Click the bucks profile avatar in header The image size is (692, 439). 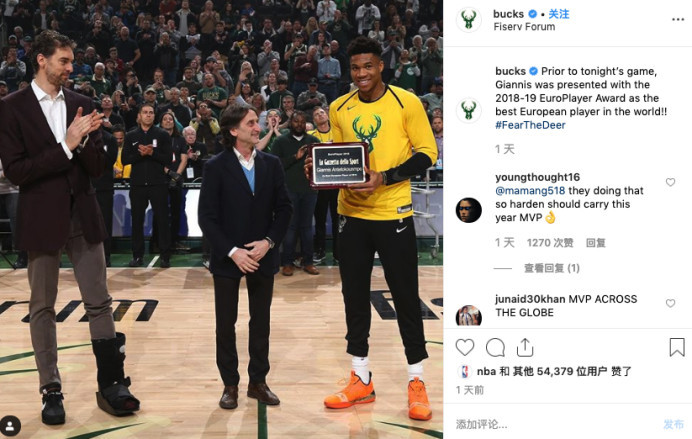pyautogui.click(x=469, y=20)
